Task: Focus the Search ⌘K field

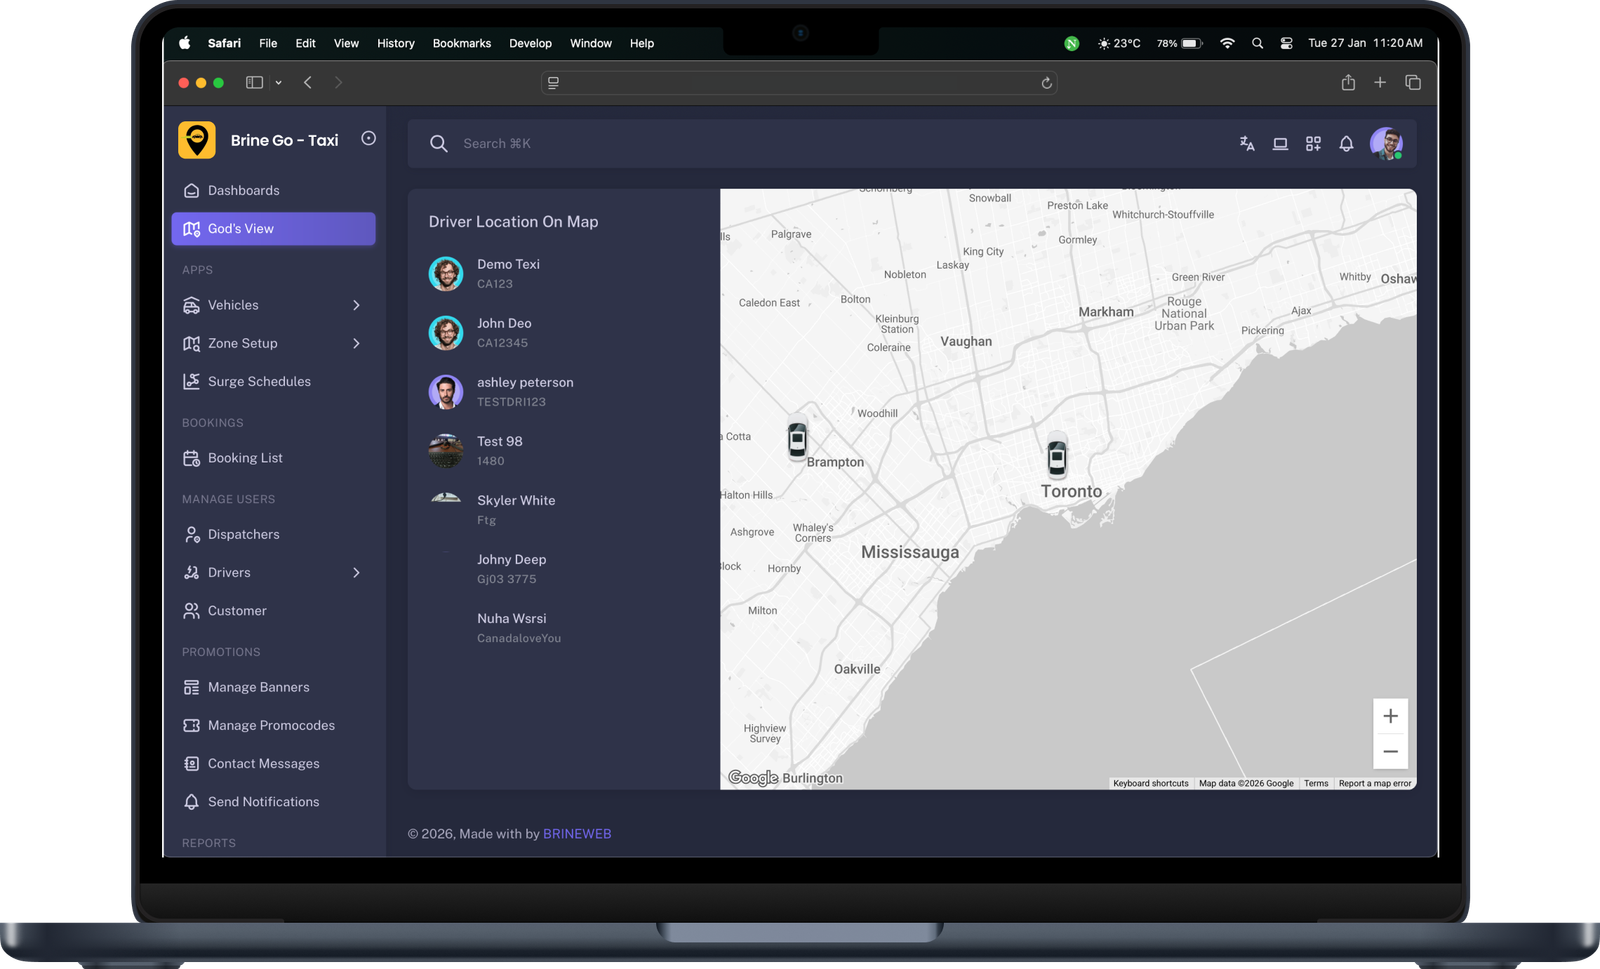Action: [497, 144]
